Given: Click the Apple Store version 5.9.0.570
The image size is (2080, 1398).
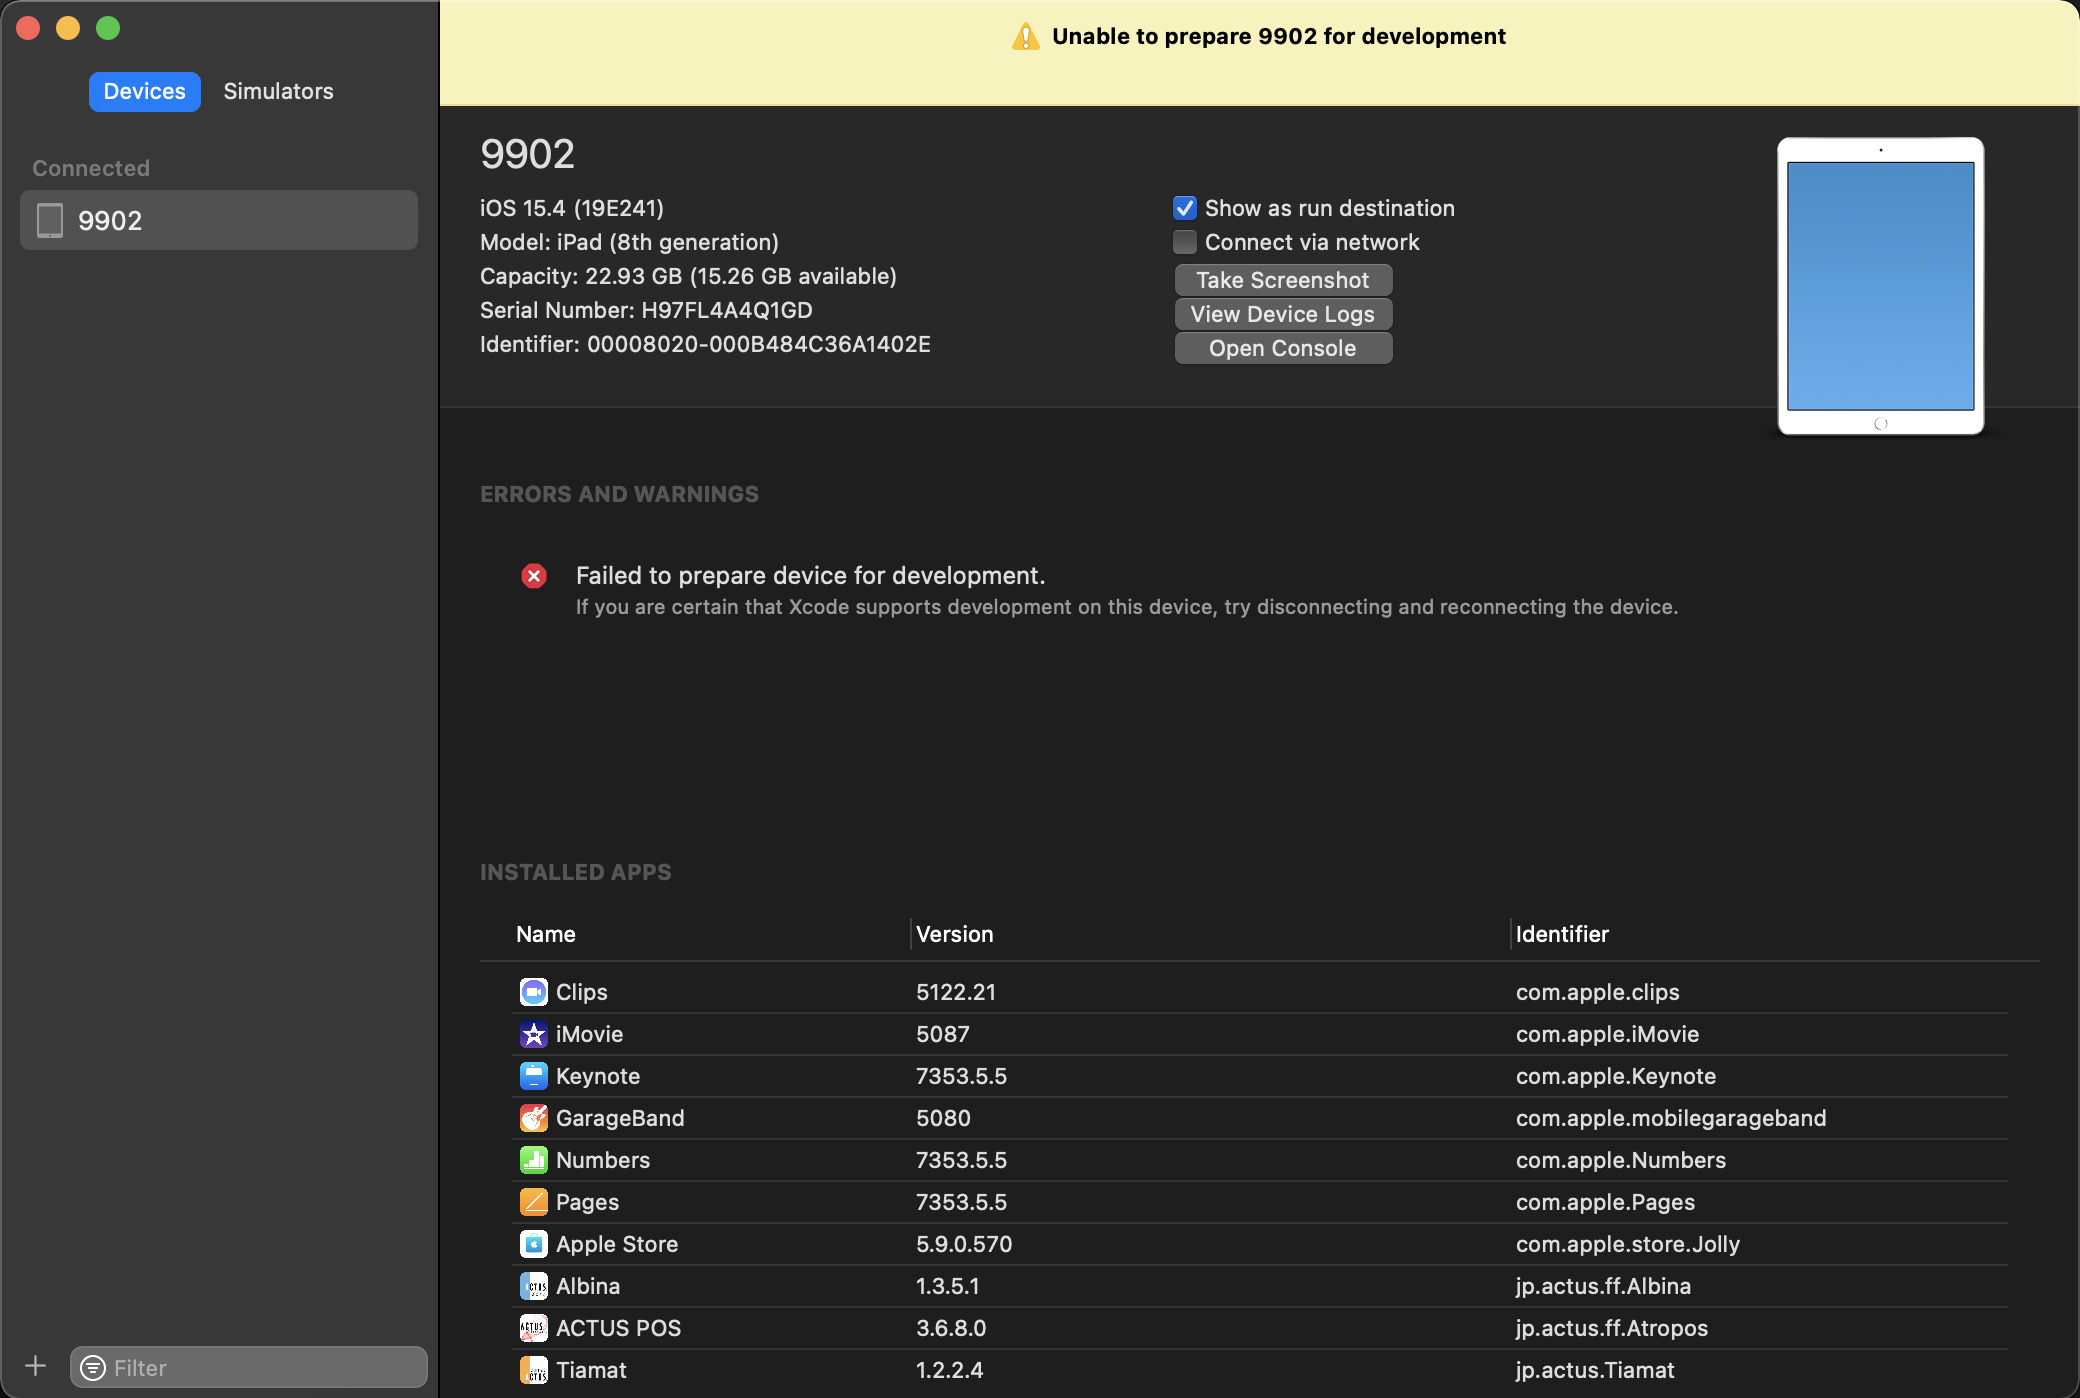Looking at the screenshot, I should 964,1244.
